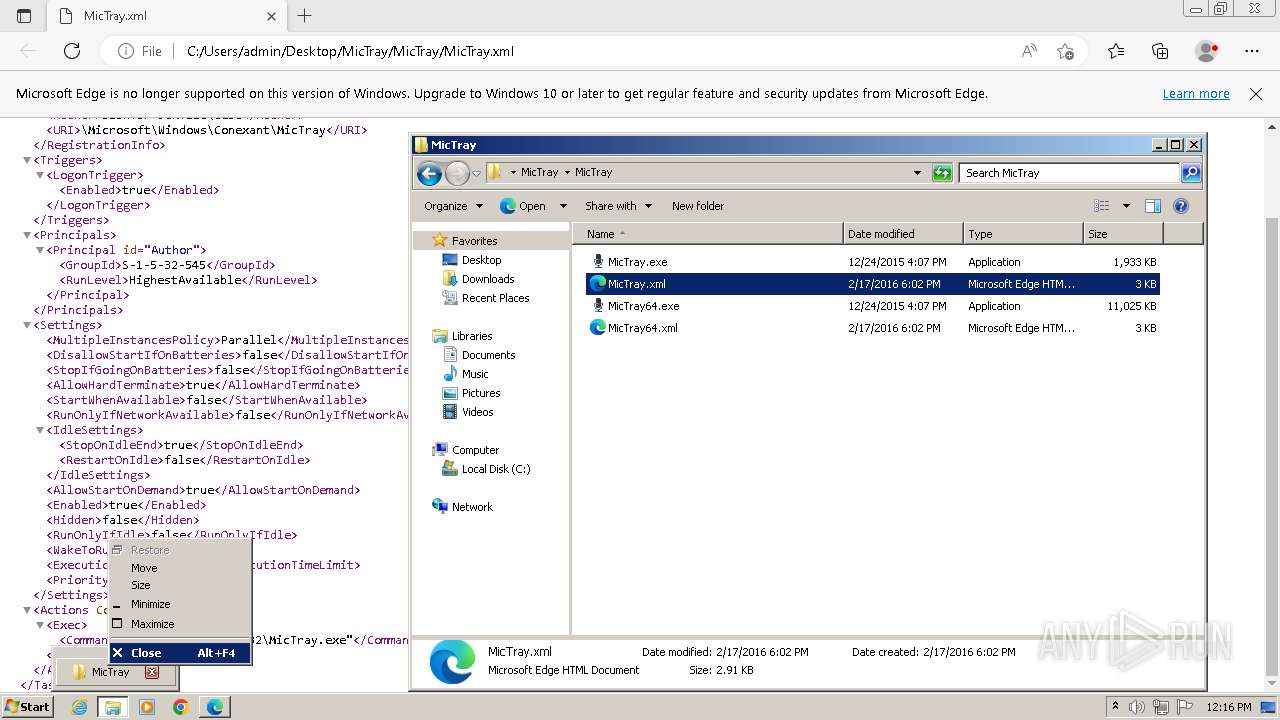Open Favorites in navigation pane
1280x720 pixels.
pyautogui.click(x=474, y=241)
